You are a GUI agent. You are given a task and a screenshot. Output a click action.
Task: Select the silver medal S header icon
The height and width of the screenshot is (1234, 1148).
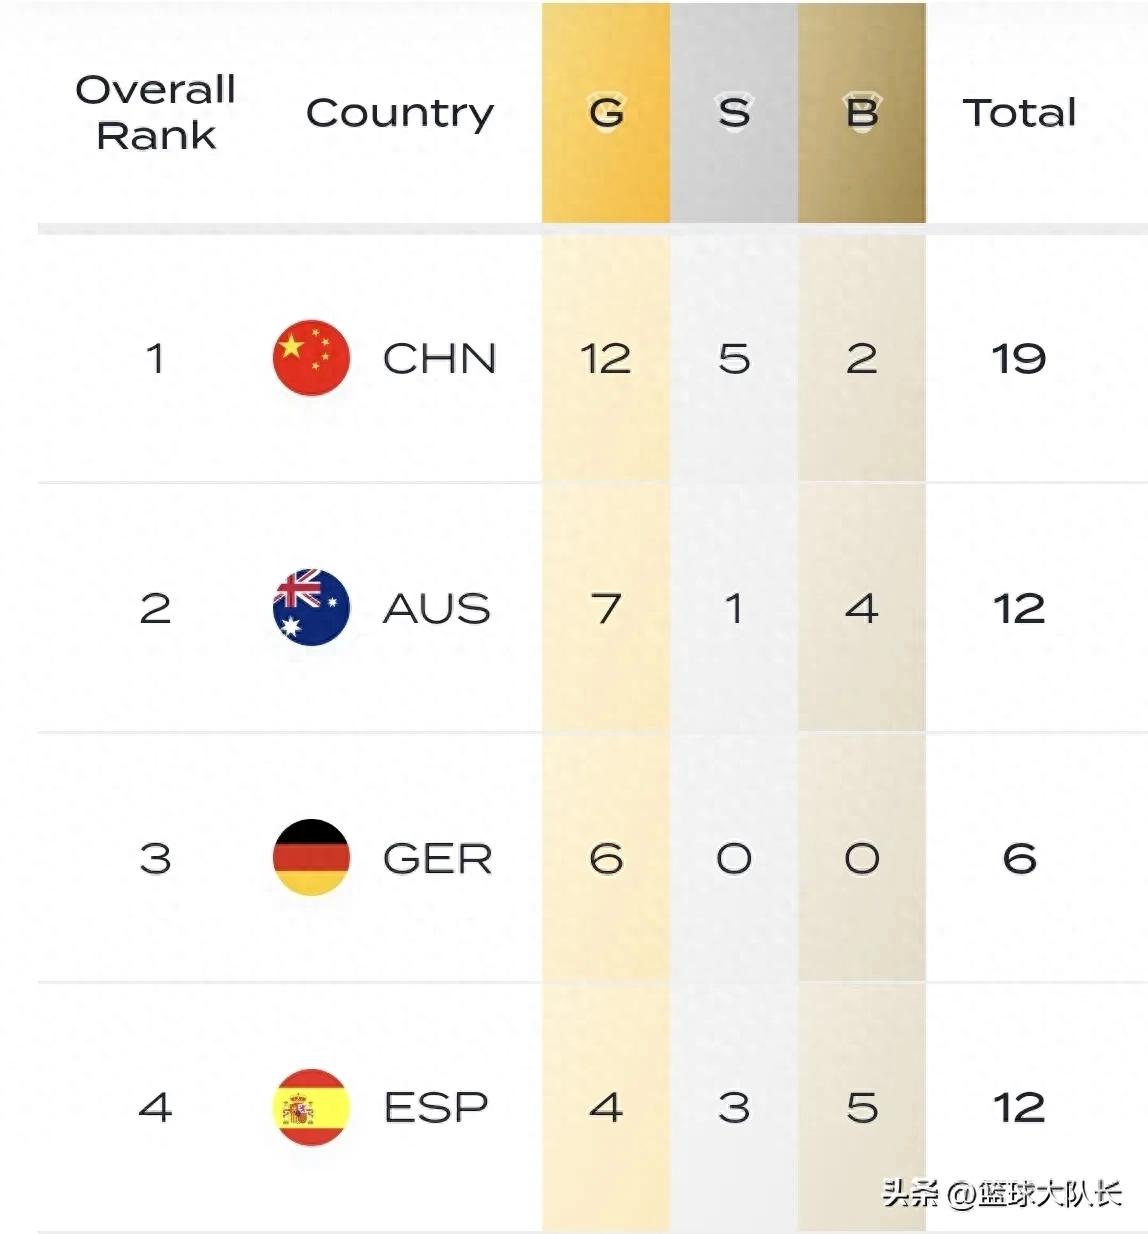734,112
